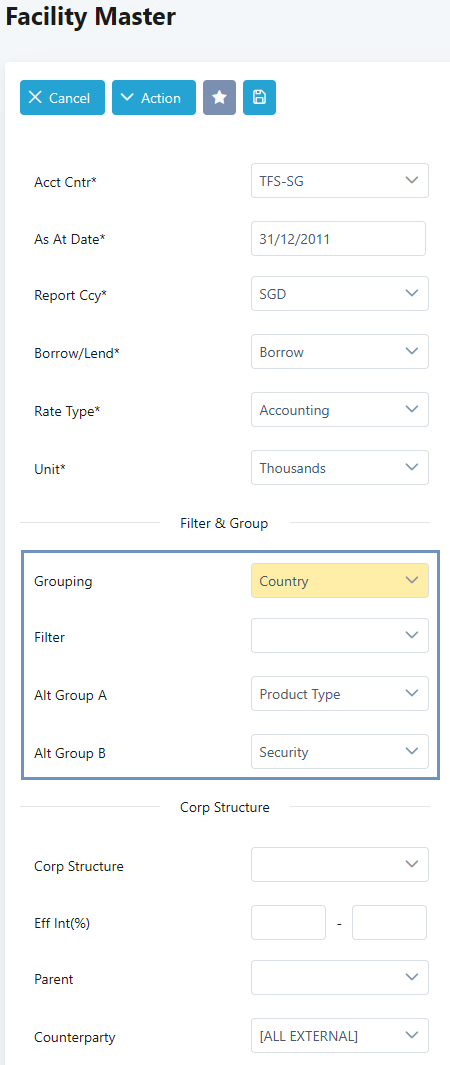Click the second Eff Int(%) input box
Screen dimensions: 450x1065
point(390,922)
